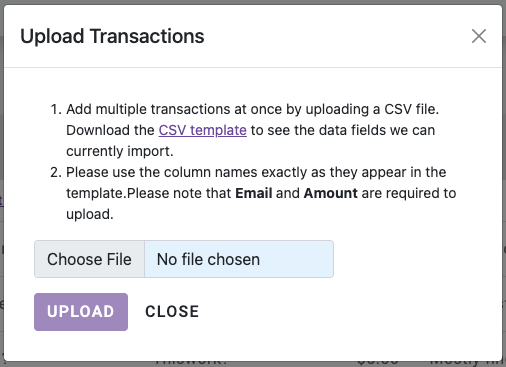The image size is (506, 367).
Task: Click the dialog header divider line
Action: 253,68
